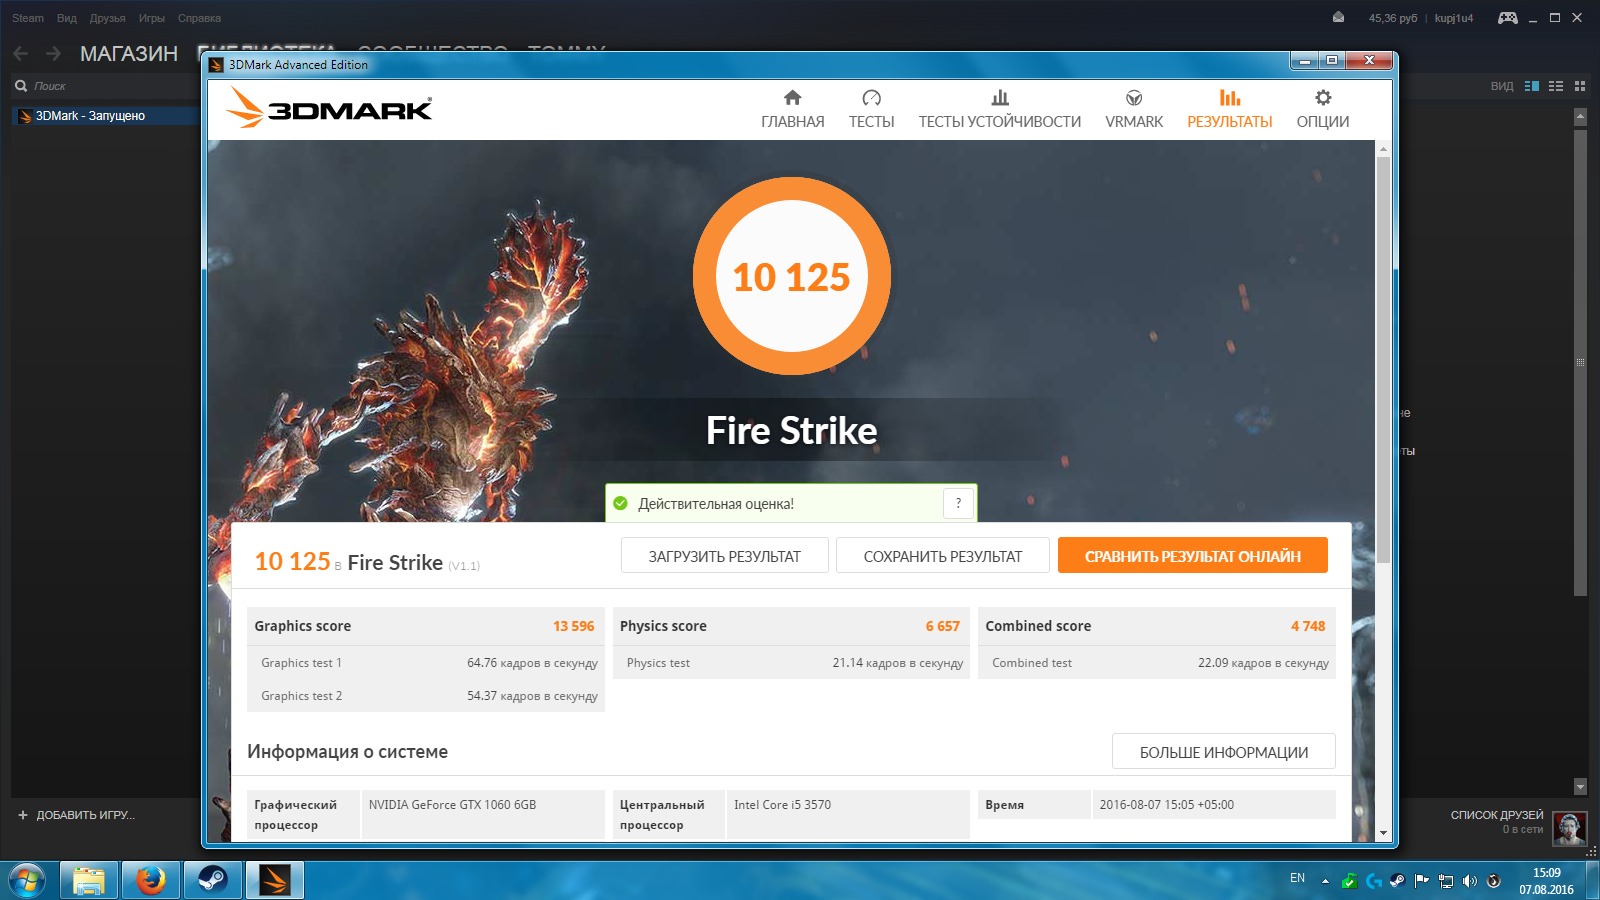Switch to the ТЕСТЫ tab
Viewport: 1600px width, 900px height.
pos(871,109)
